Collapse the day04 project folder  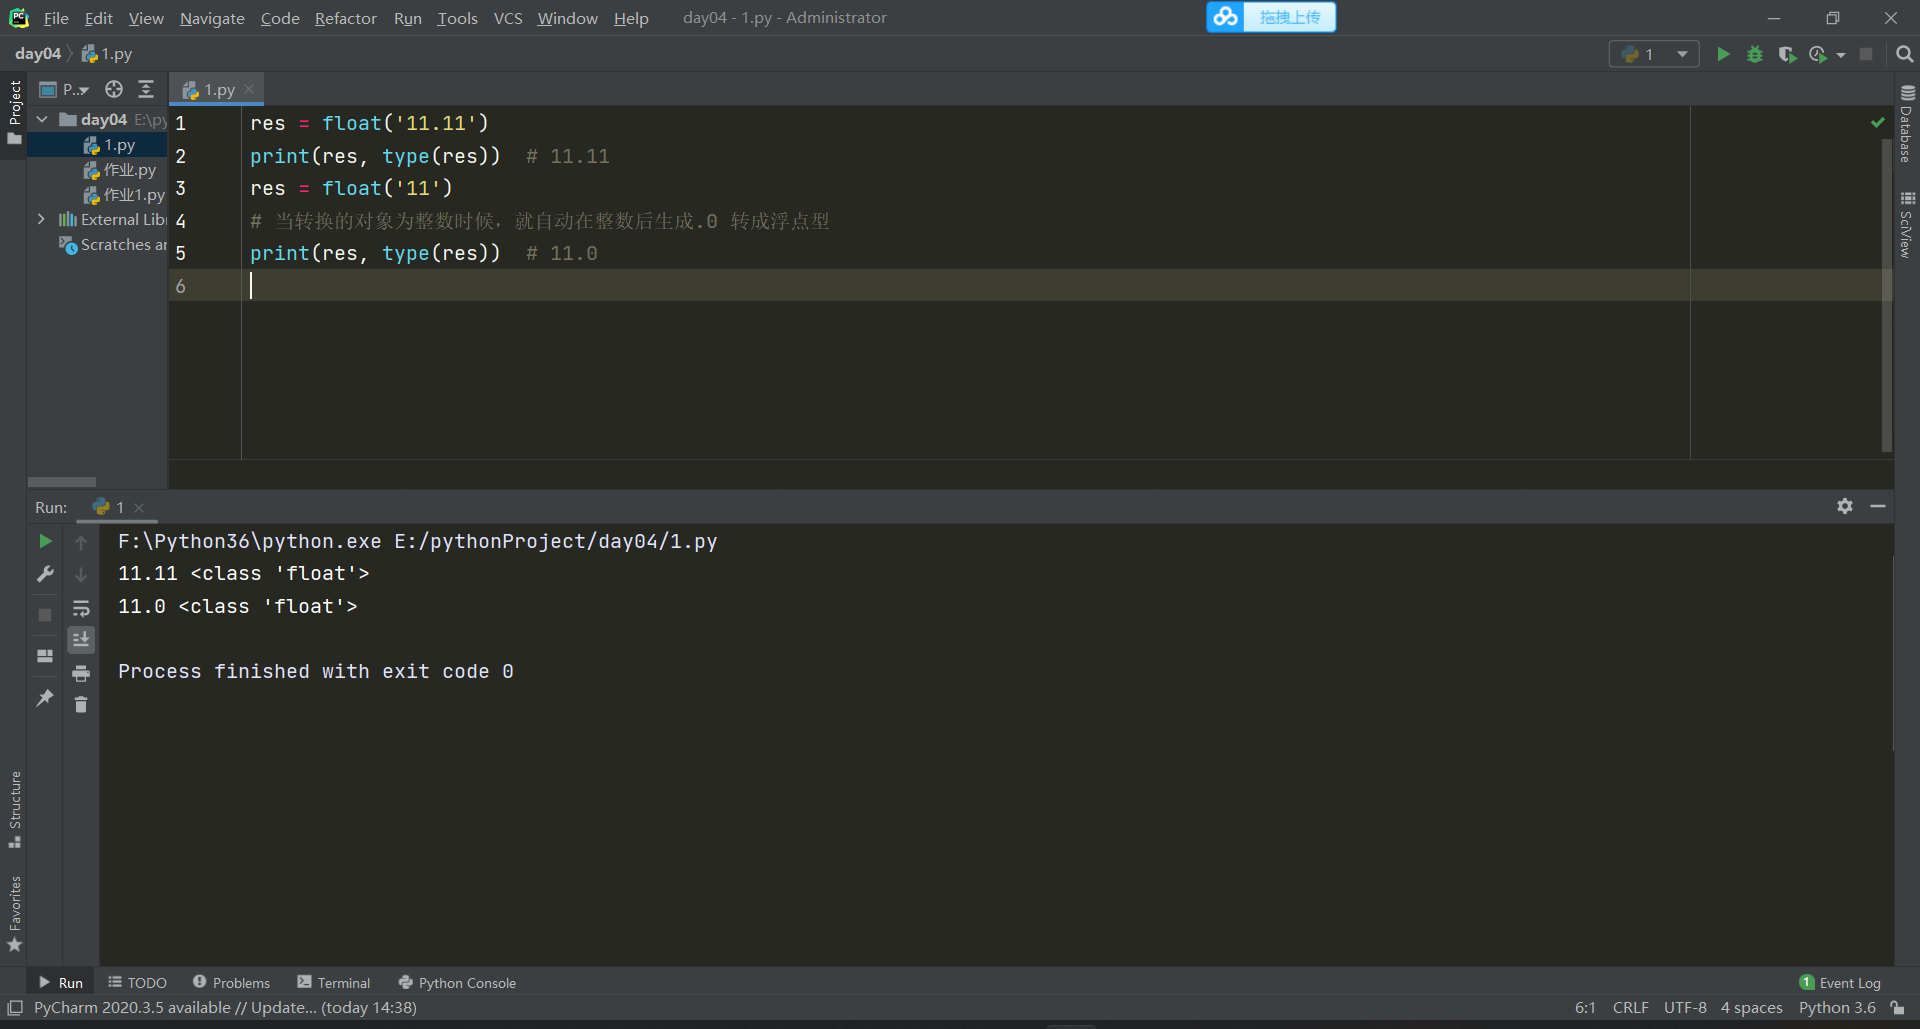click(42, 119)
